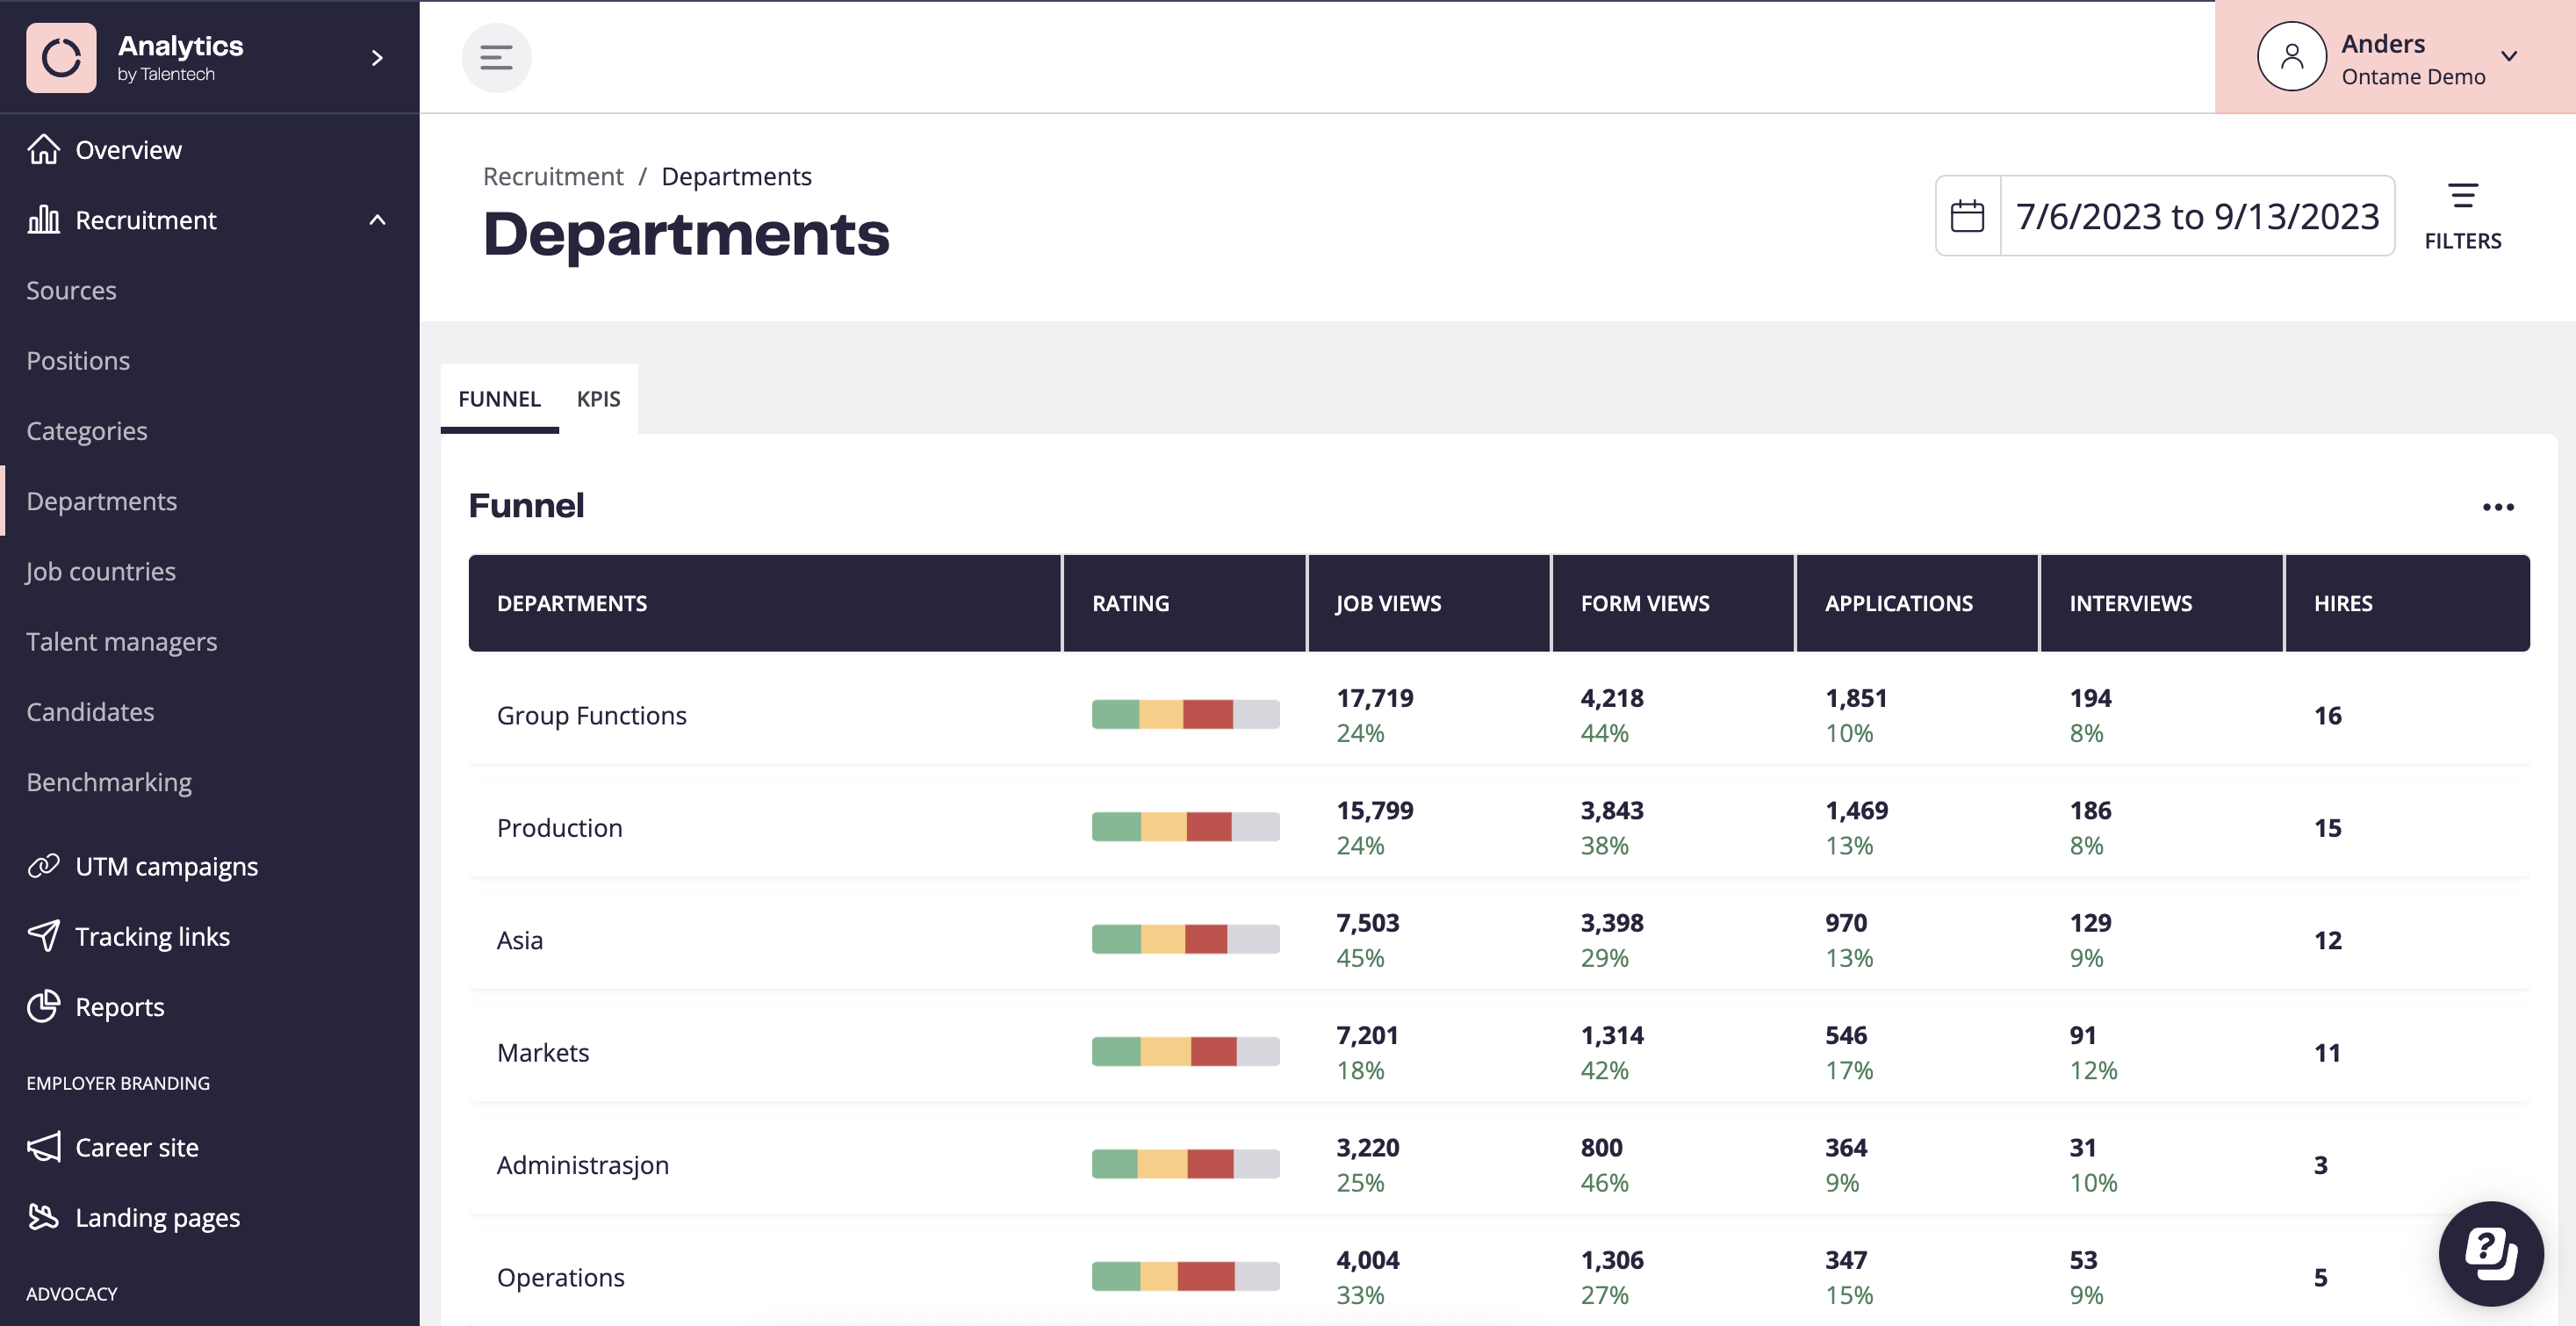The height and width of the screenshot is (1326, 2576).
Task: Open Talent managers in the sidebar
Action: (x=121, y=642)
